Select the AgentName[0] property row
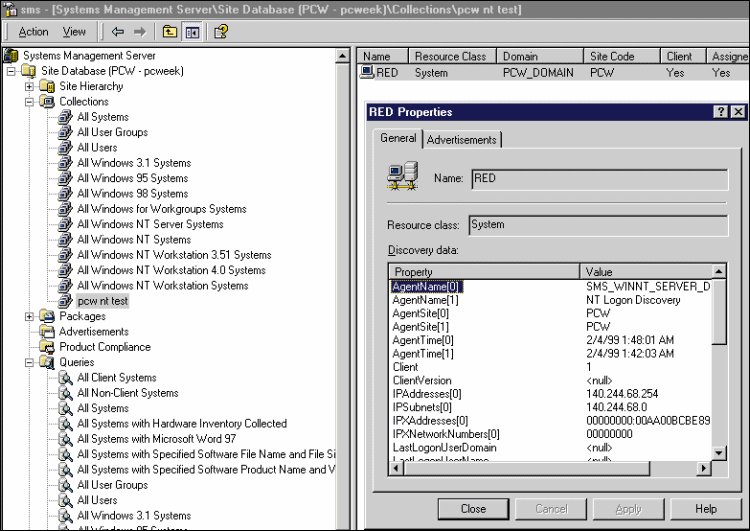The width and height of the screenshot is (750, 531). click(550, 287)
